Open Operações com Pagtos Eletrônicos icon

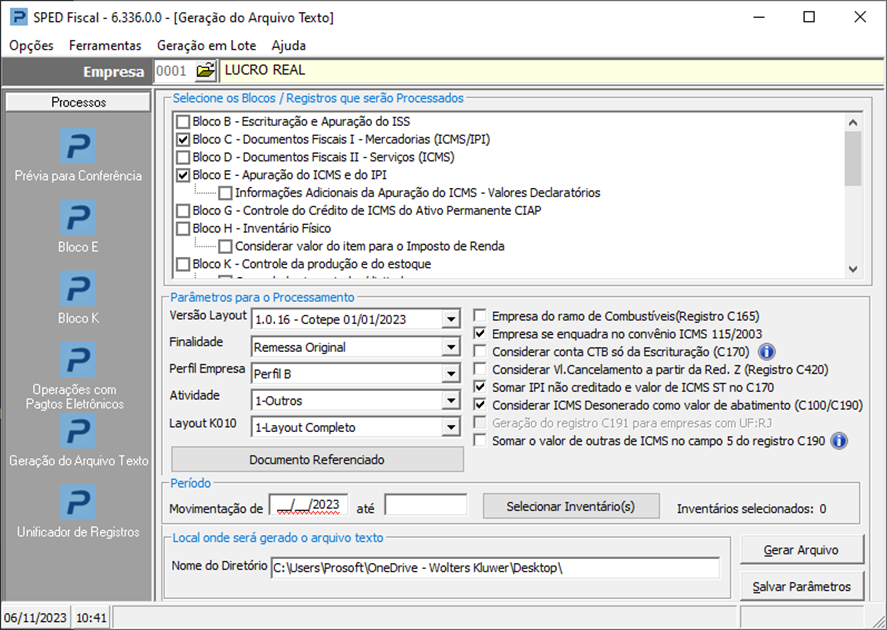pos(78,360)
